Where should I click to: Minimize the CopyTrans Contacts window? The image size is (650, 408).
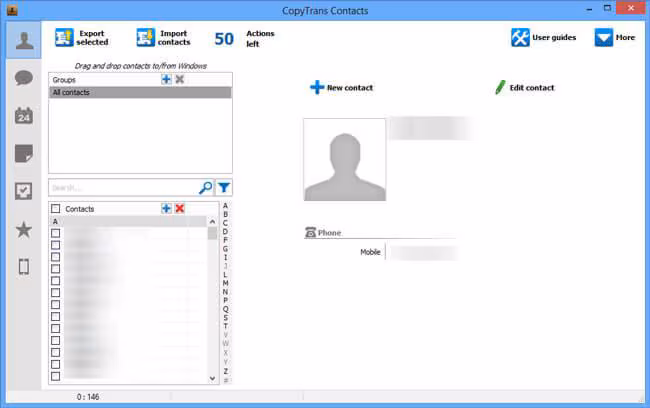(589, 9)
